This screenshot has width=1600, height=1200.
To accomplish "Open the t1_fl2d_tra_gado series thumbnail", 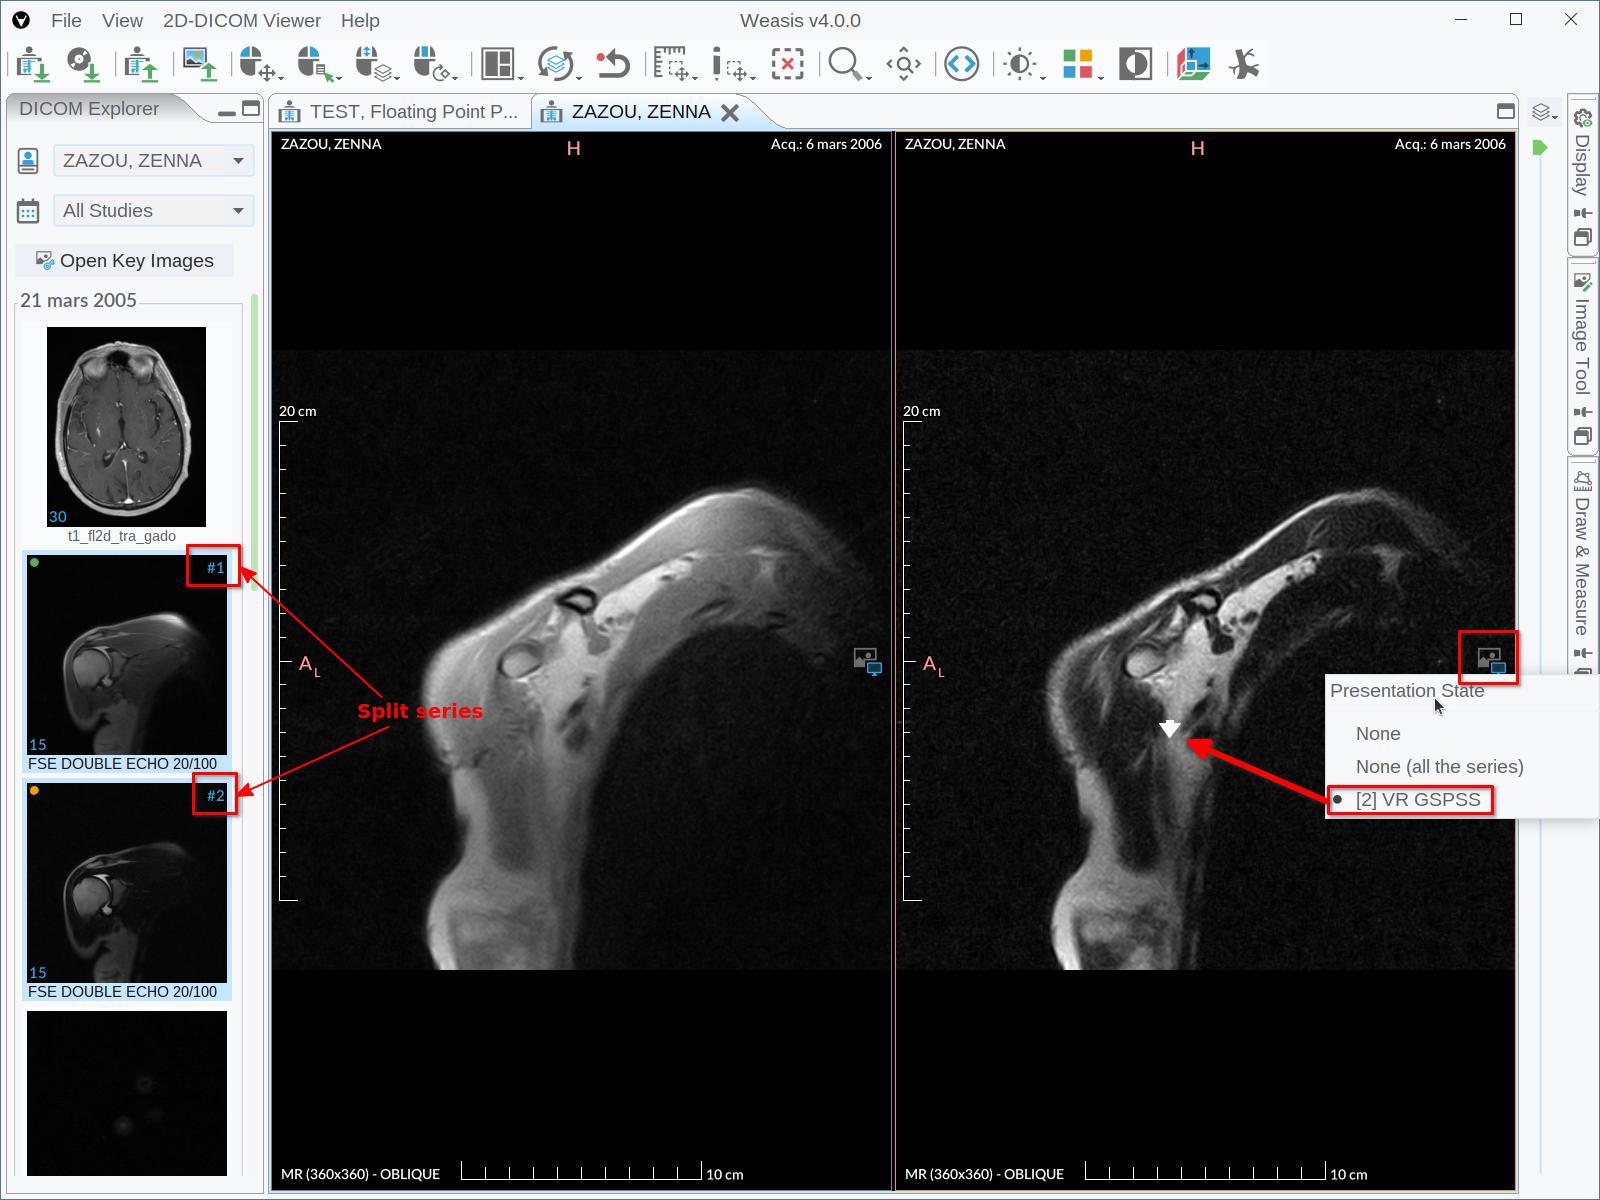I will [x=126, y=427].
